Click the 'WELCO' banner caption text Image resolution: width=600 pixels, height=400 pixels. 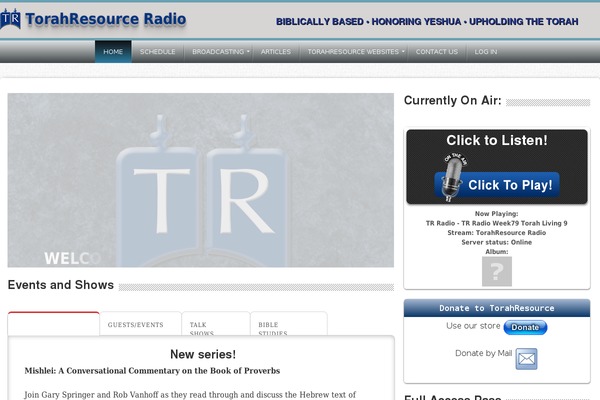73,258
